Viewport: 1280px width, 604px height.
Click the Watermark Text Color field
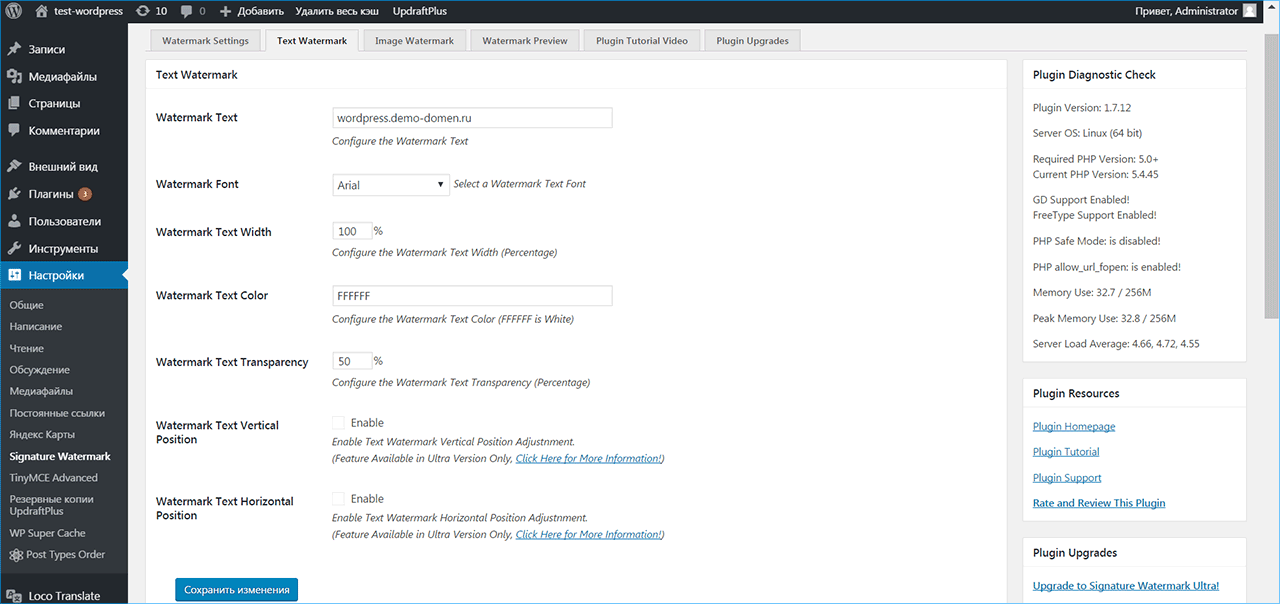(471, 296)
